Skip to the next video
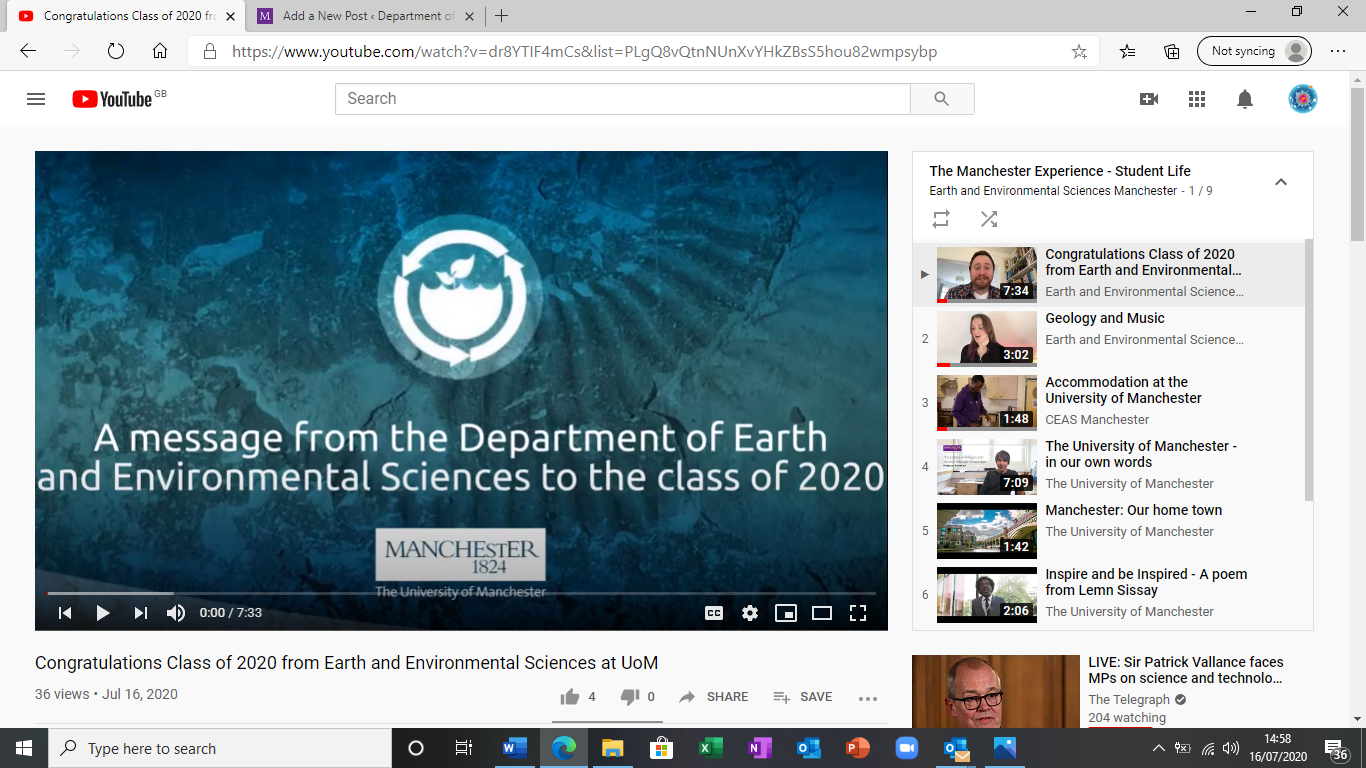This screenshot has height=768, width=1366. pyautogui.click(x=141, y=613)
